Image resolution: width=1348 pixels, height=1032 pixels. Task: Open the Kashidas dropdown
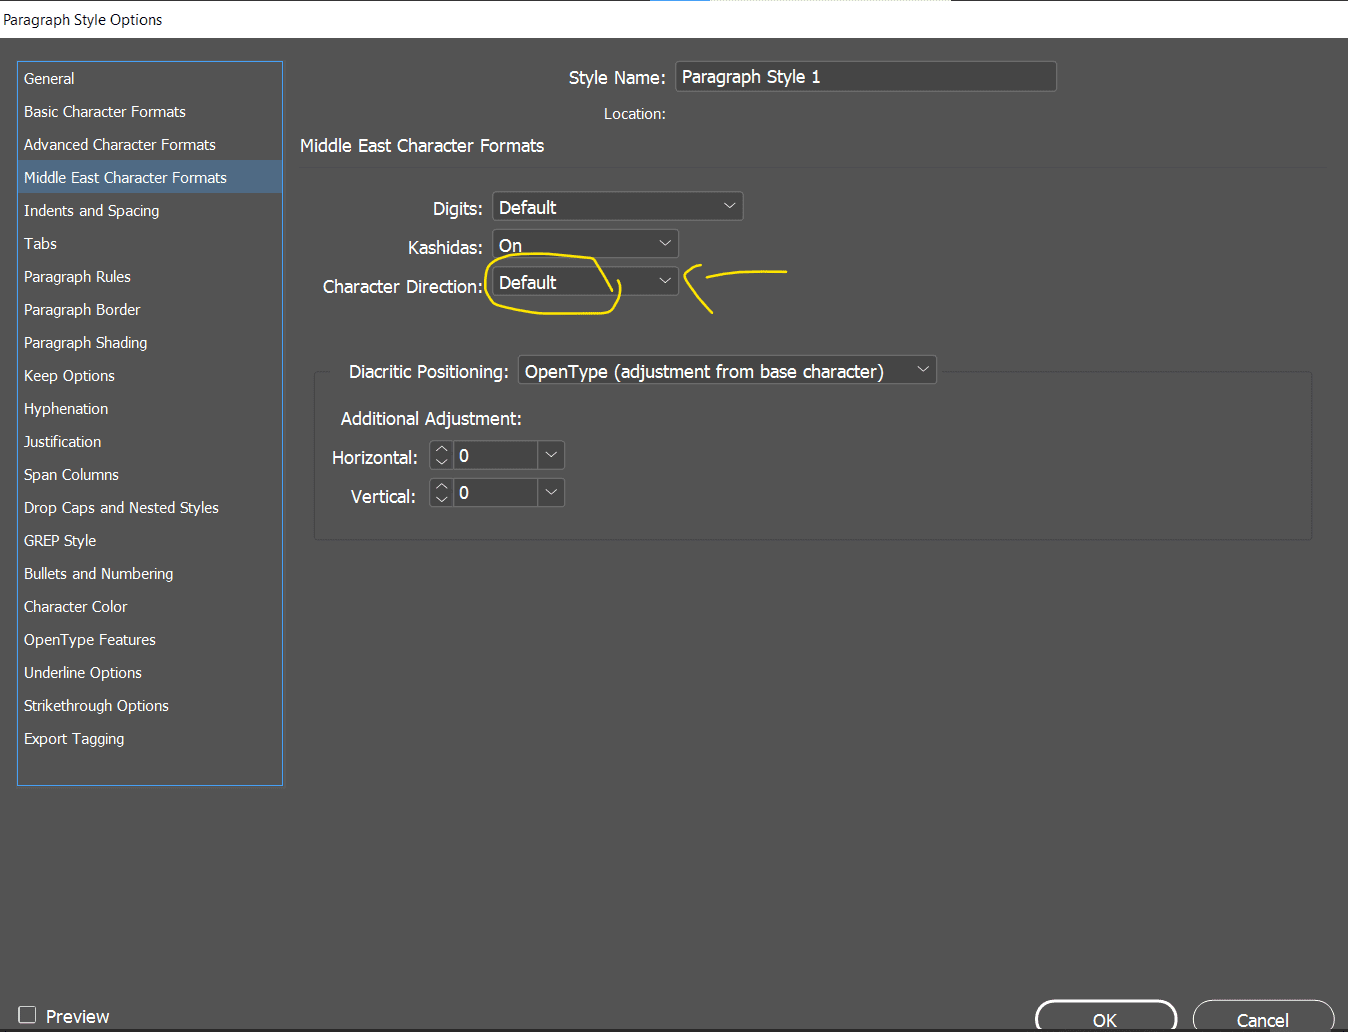coord(586,244)
